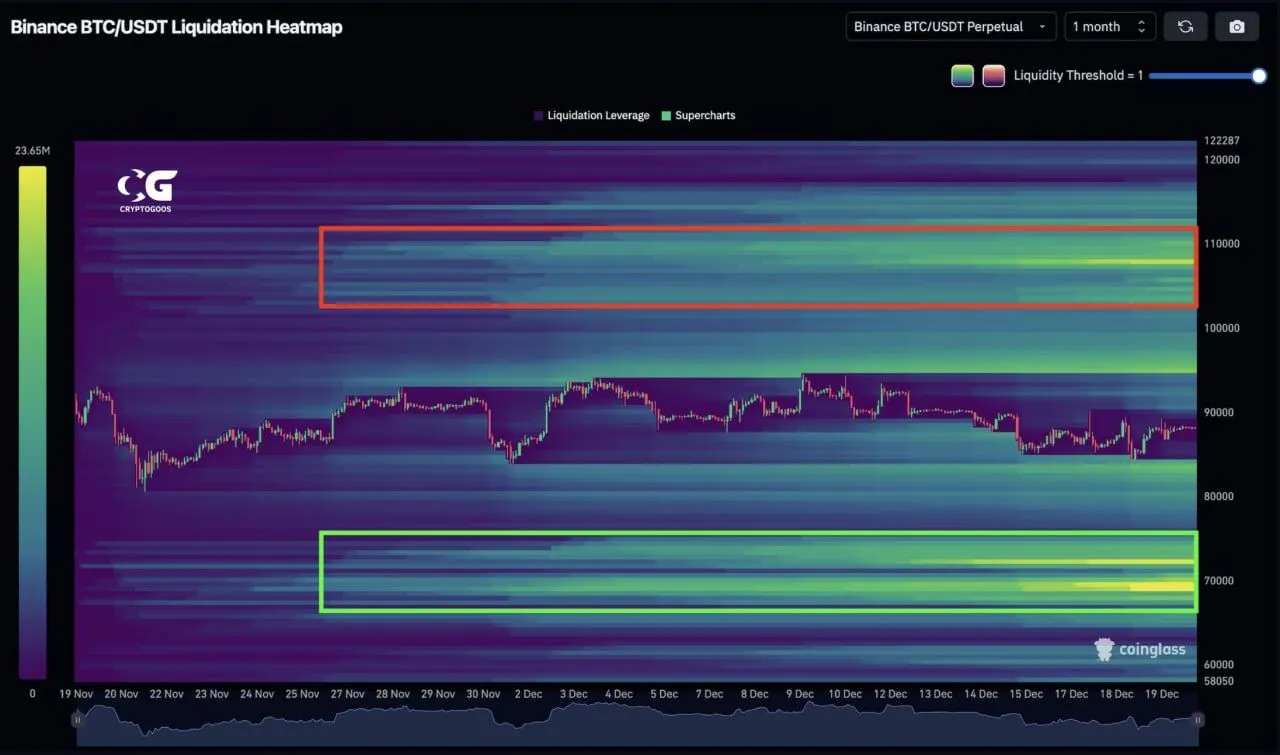Click the Liquidity Threshold slider handle
1280x755 pixels.
click(1259, 76)
